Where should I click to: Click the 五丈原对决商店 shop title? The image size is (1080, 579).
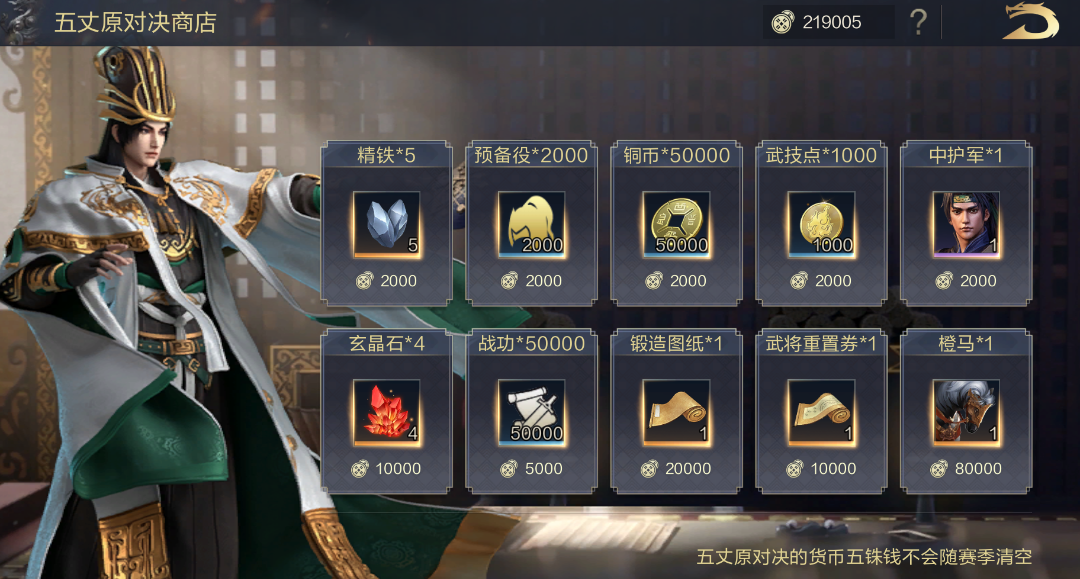coord(135,23)
